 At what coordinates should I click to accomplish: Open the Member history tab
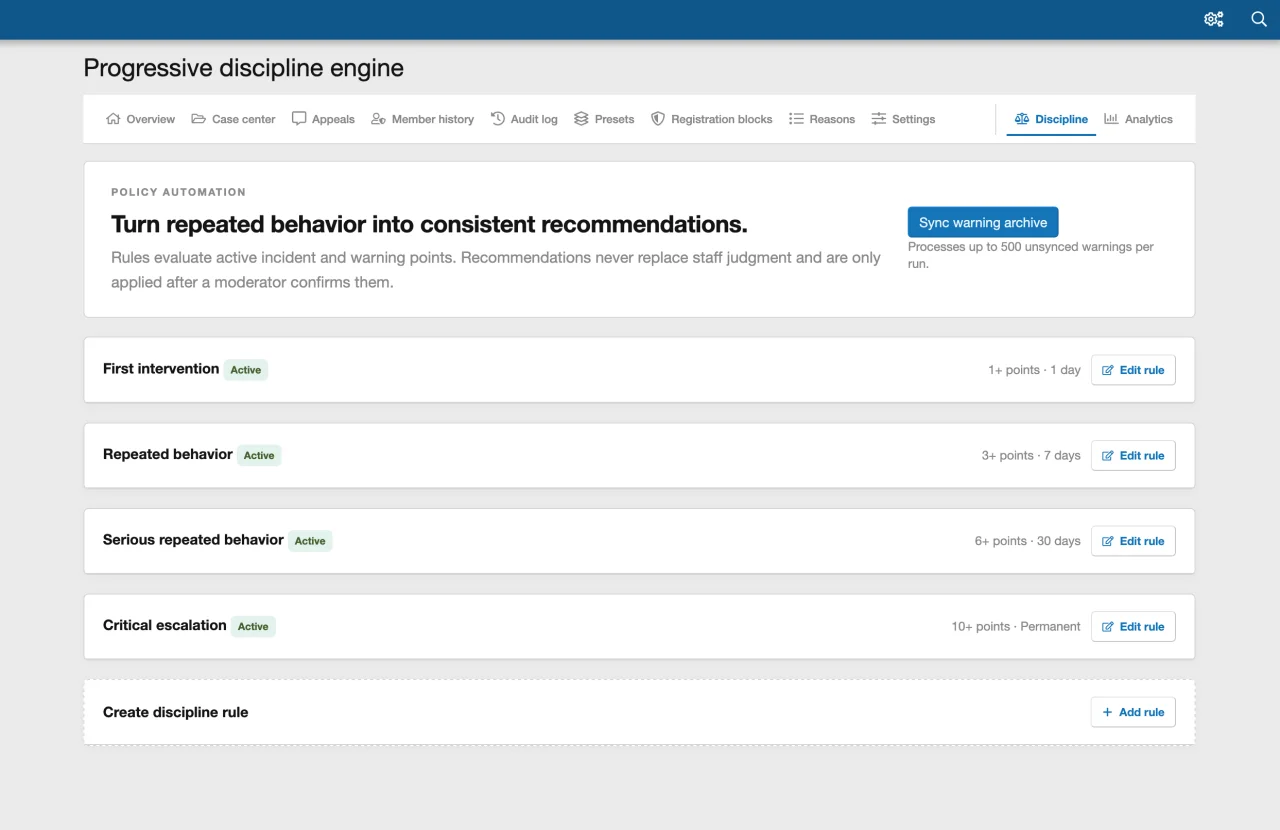click(x=422, y=119)
